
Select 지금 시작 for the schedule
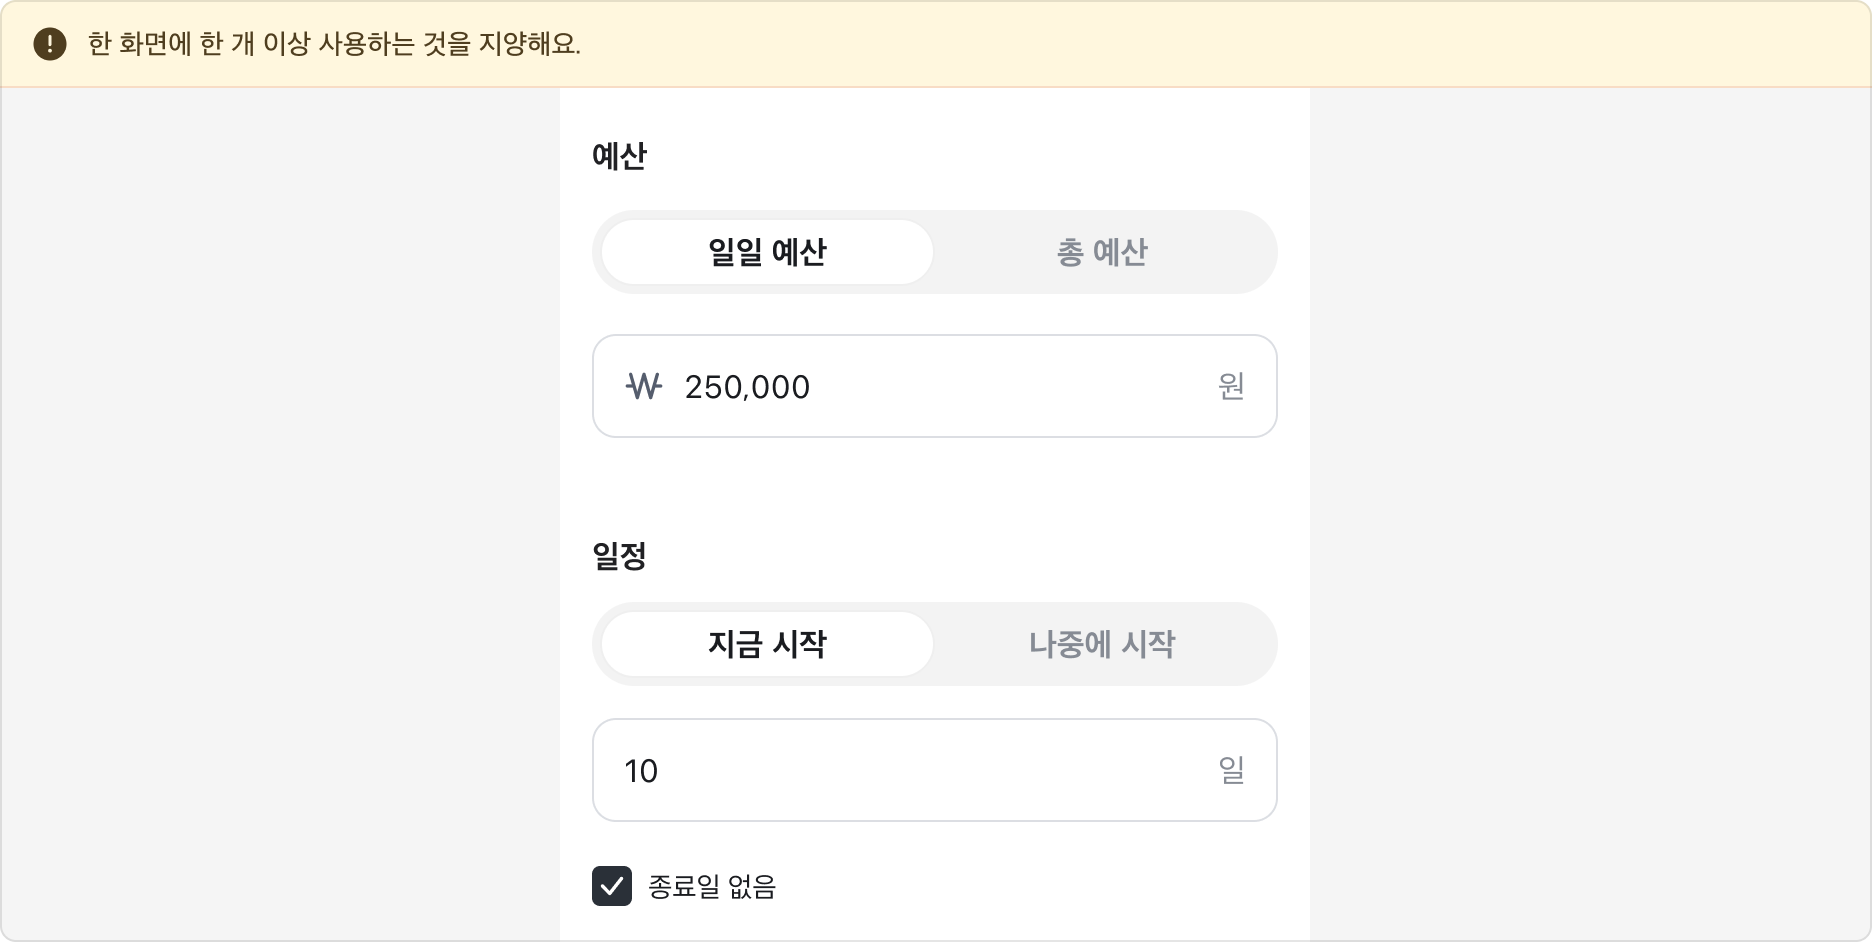pos(765,645)
